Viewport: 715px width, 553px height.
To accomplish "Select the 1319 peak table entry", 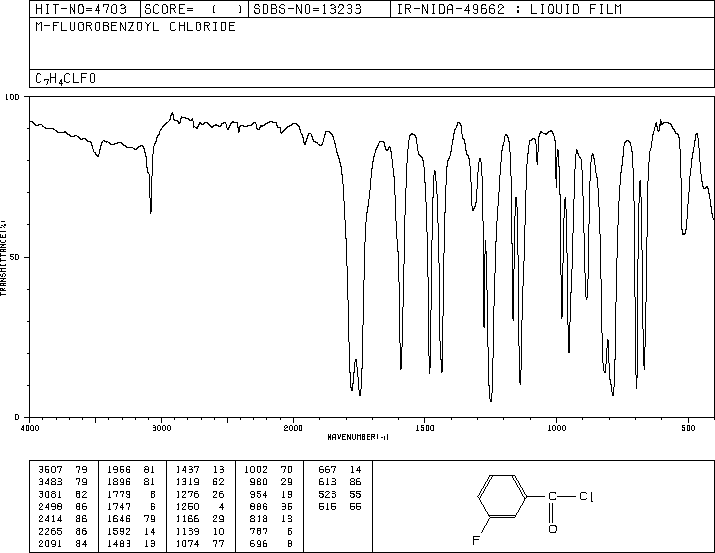I will pos(200,482).
